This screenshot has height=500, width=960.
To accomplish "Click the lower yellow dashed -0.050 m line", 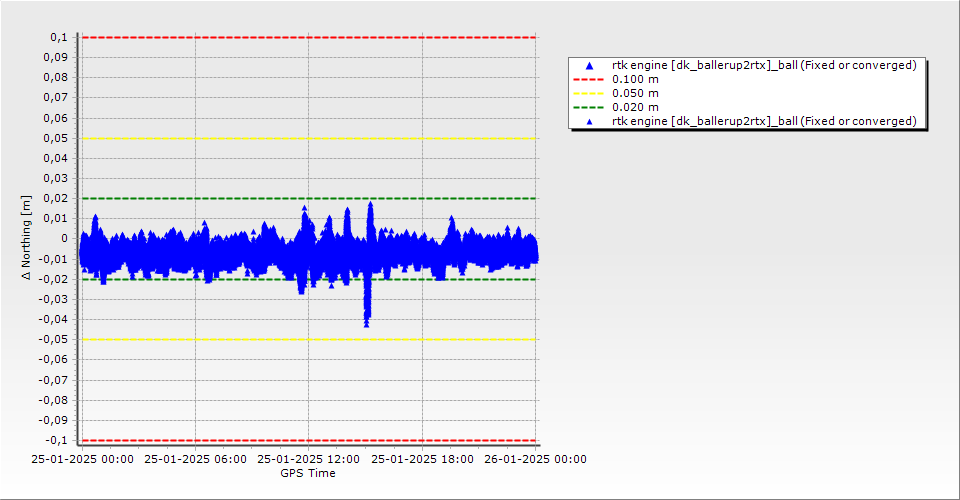I will click(309, 340).
